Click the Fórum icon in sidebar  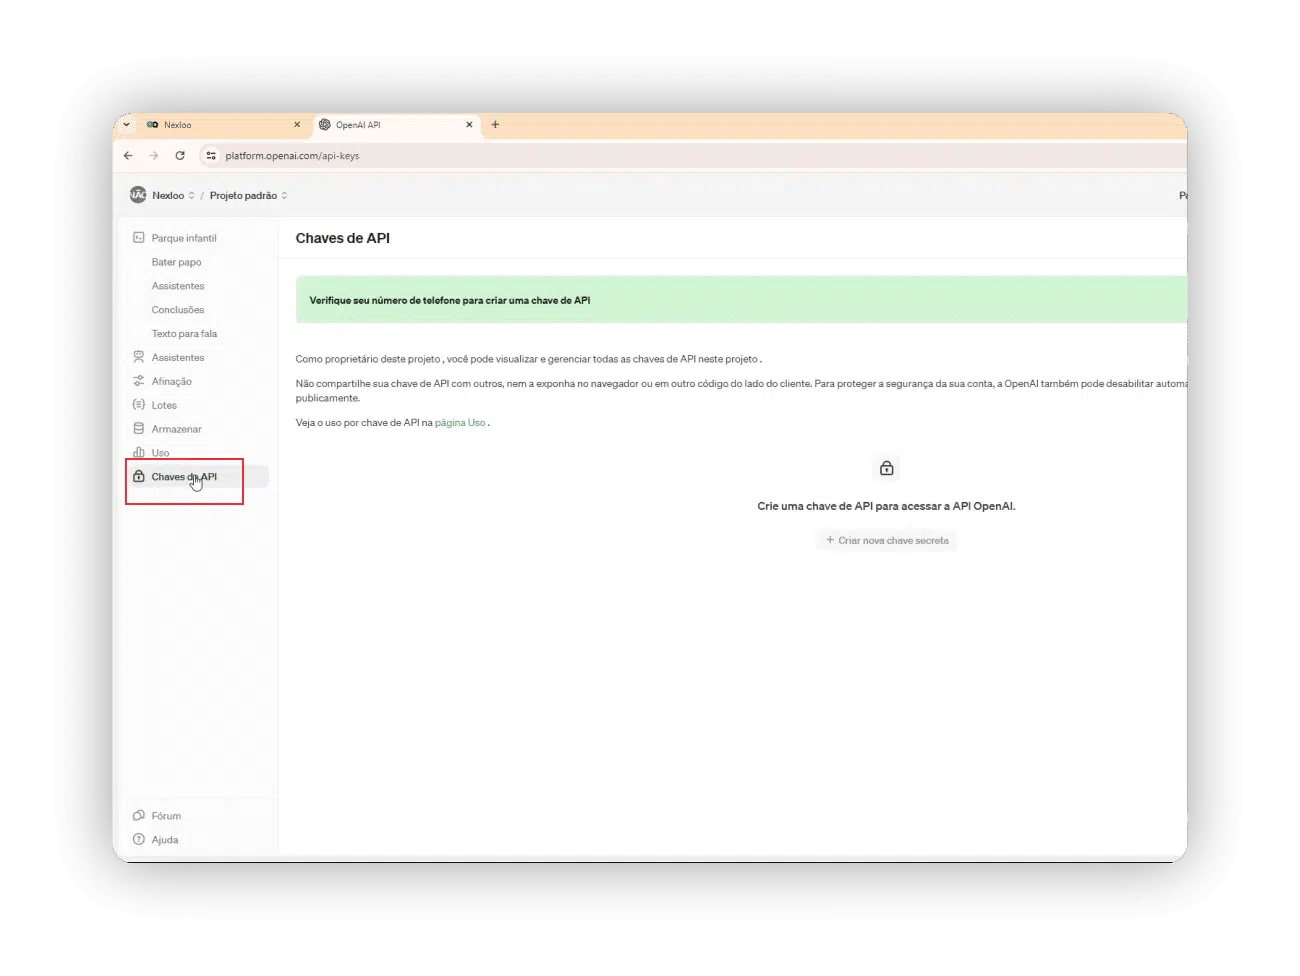(x=139, y=816)
